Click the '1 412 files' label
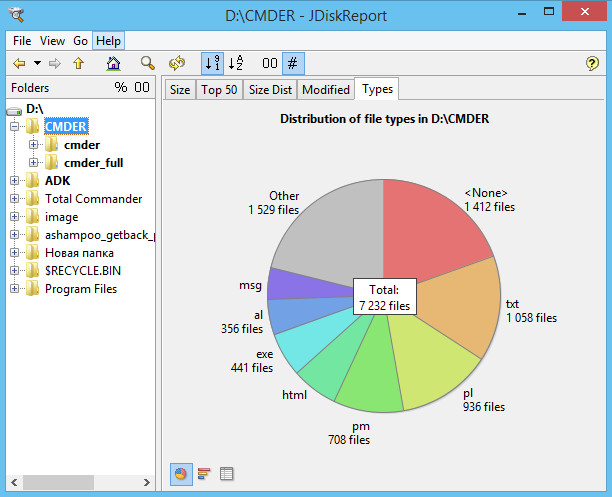The height and width of the screenshot is (497, 612). 489,207
